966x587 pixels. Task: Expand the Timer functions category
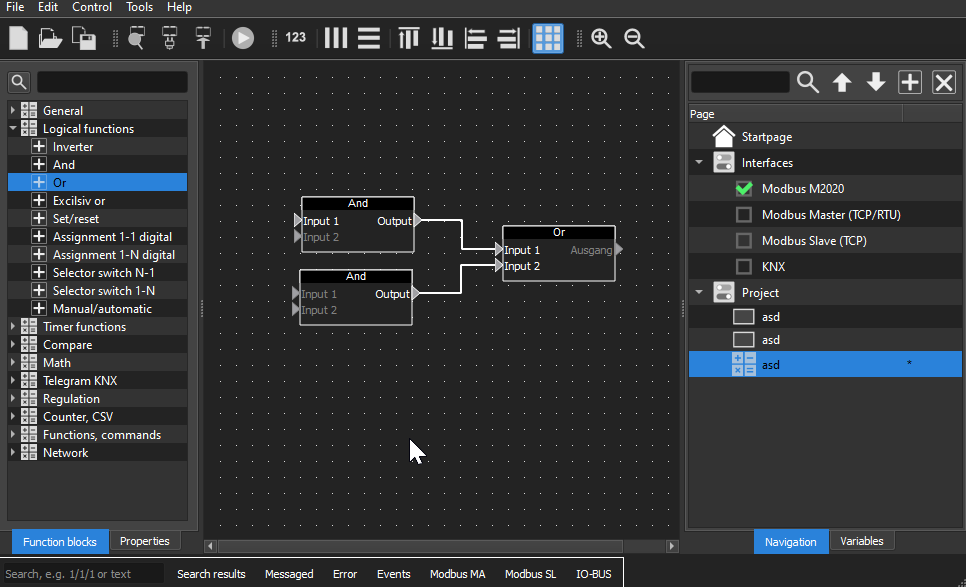(x=13, y=327)
